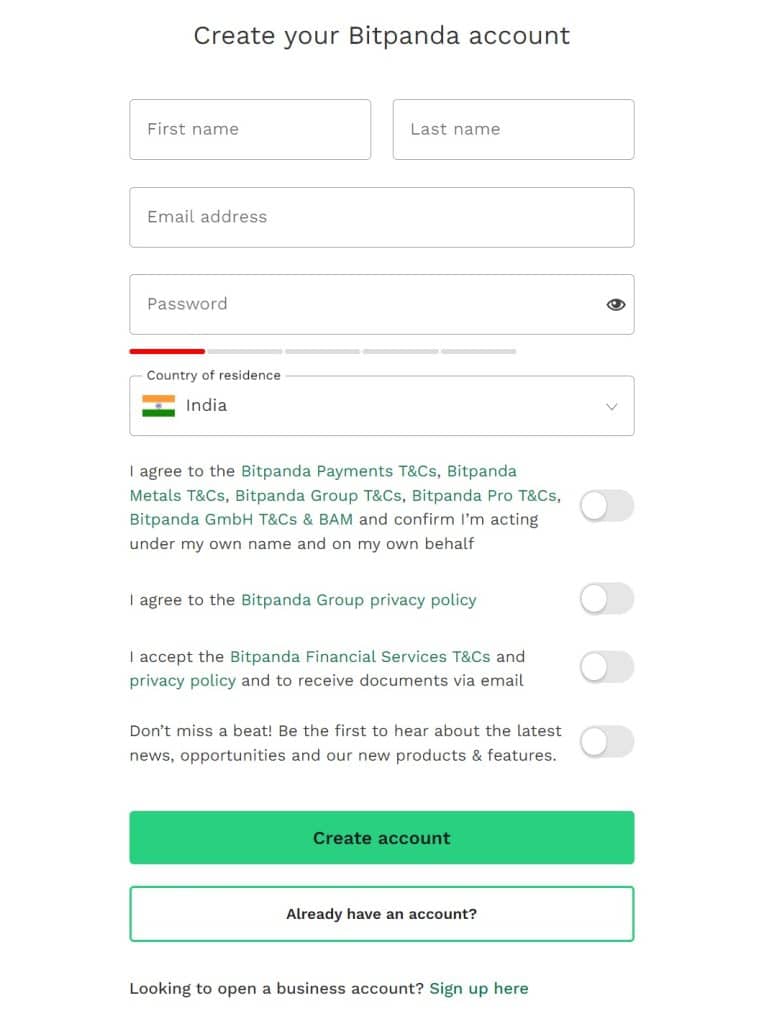
Task: Click the Email address input field
Action: 381,217
